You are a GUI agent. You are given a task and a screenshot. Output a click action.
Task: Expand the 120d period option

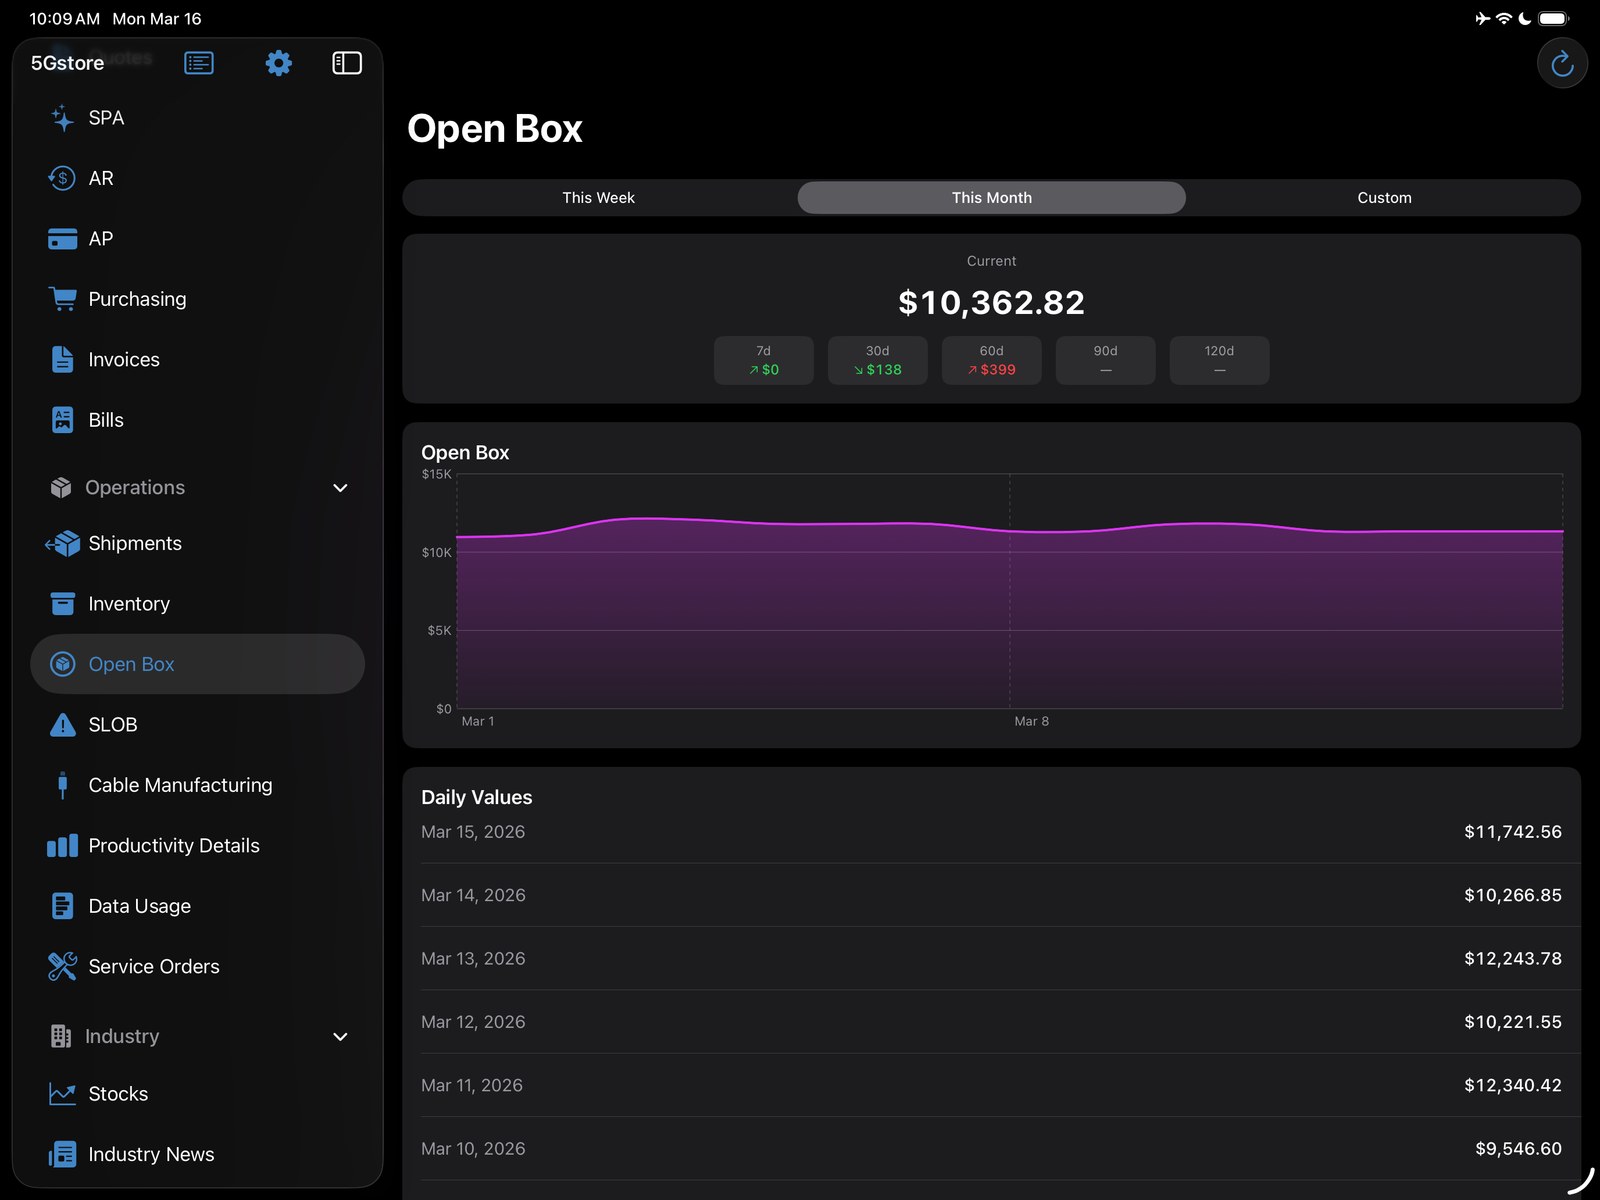coord(1219,360)
